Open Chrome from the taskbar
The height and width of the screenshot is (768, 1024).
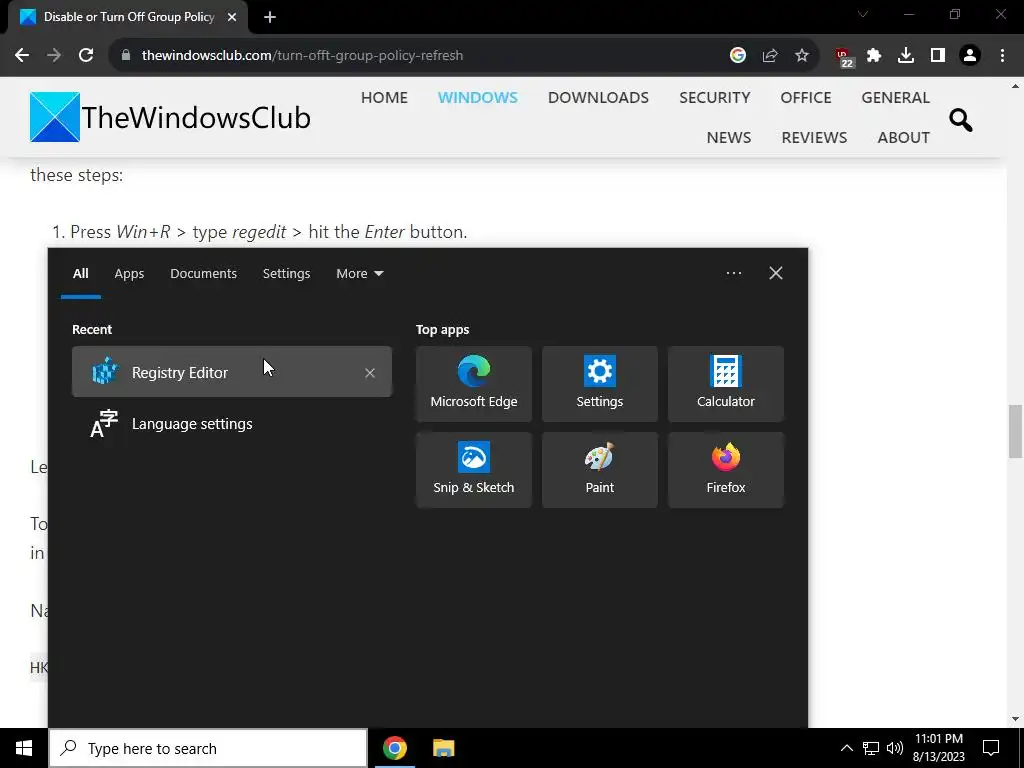tap(394, 748)
